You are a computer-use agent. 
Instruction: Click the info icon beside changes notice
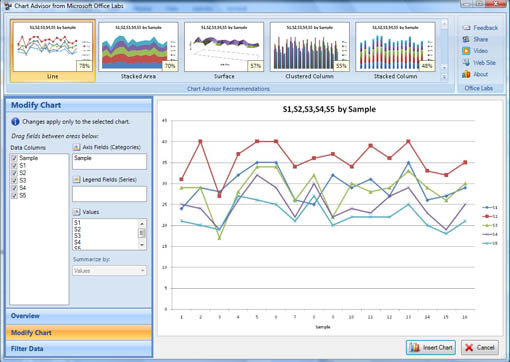(15, 122)
